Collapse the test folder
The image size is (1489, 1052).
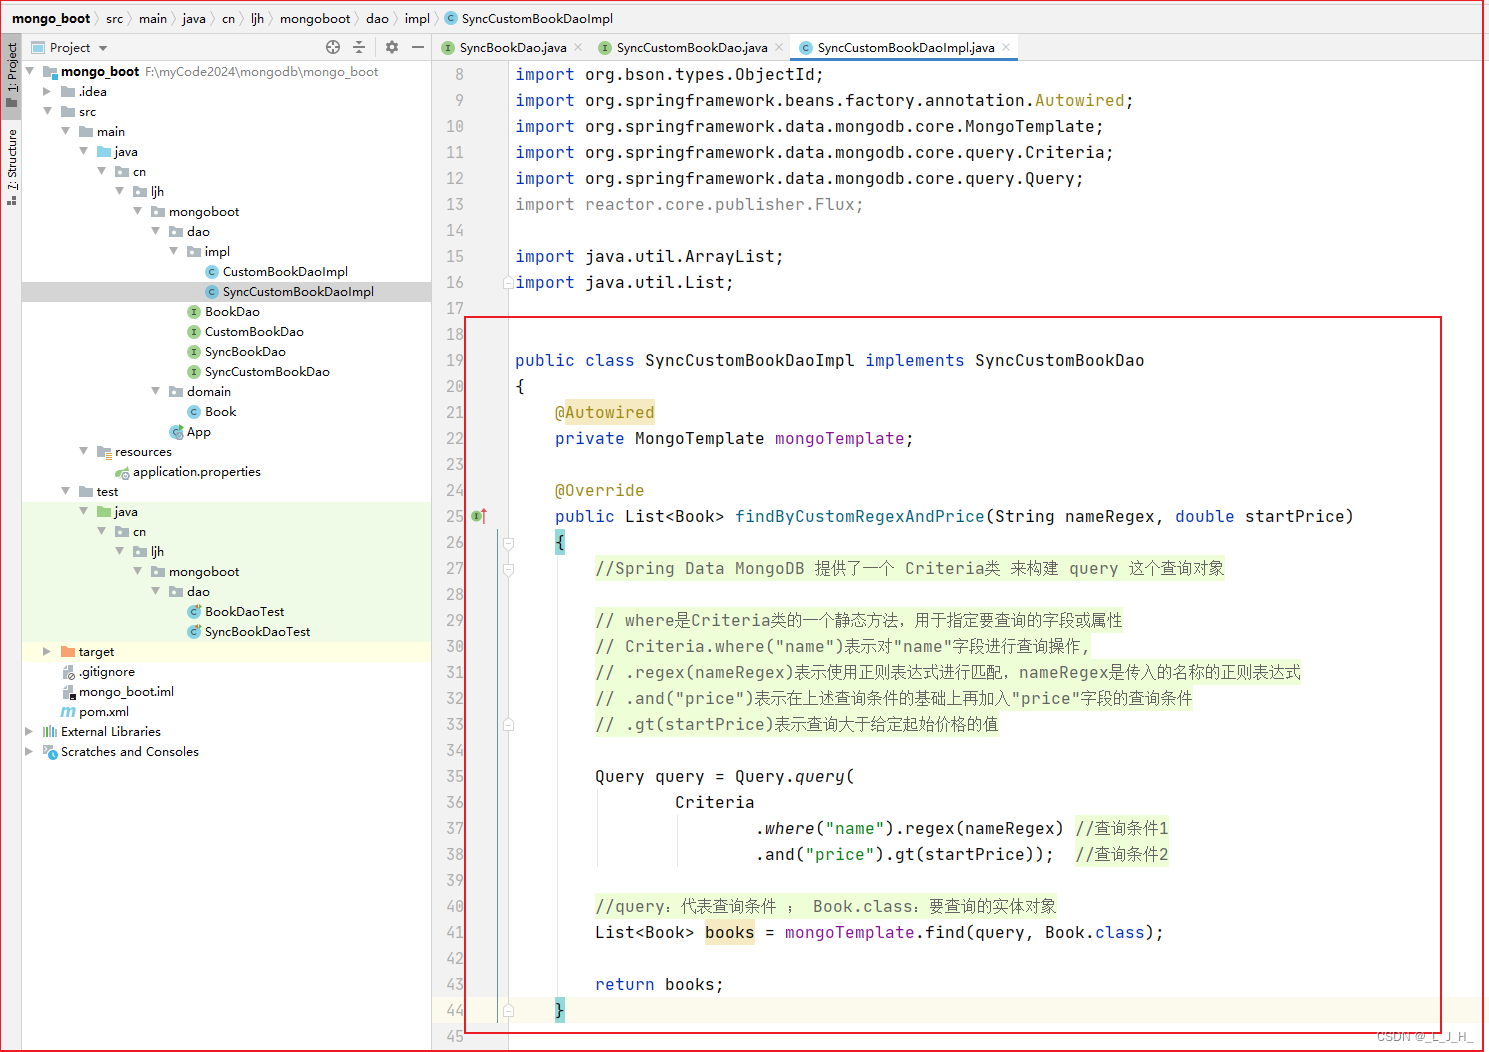(x=66, y=491)
